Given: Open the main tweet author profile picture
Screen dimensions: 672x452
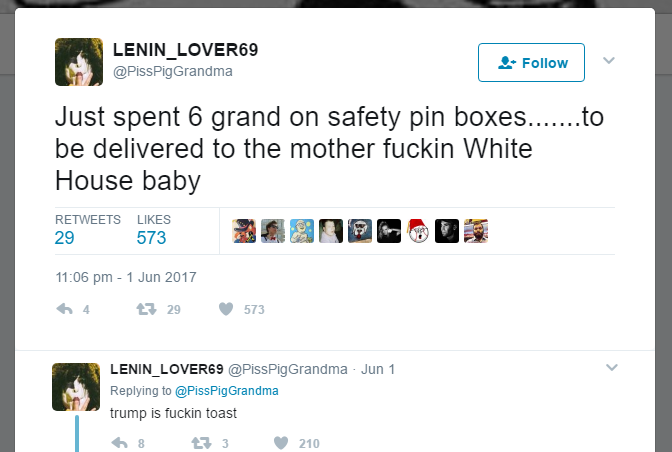Looking at the screenshot, I should (79, 62).
